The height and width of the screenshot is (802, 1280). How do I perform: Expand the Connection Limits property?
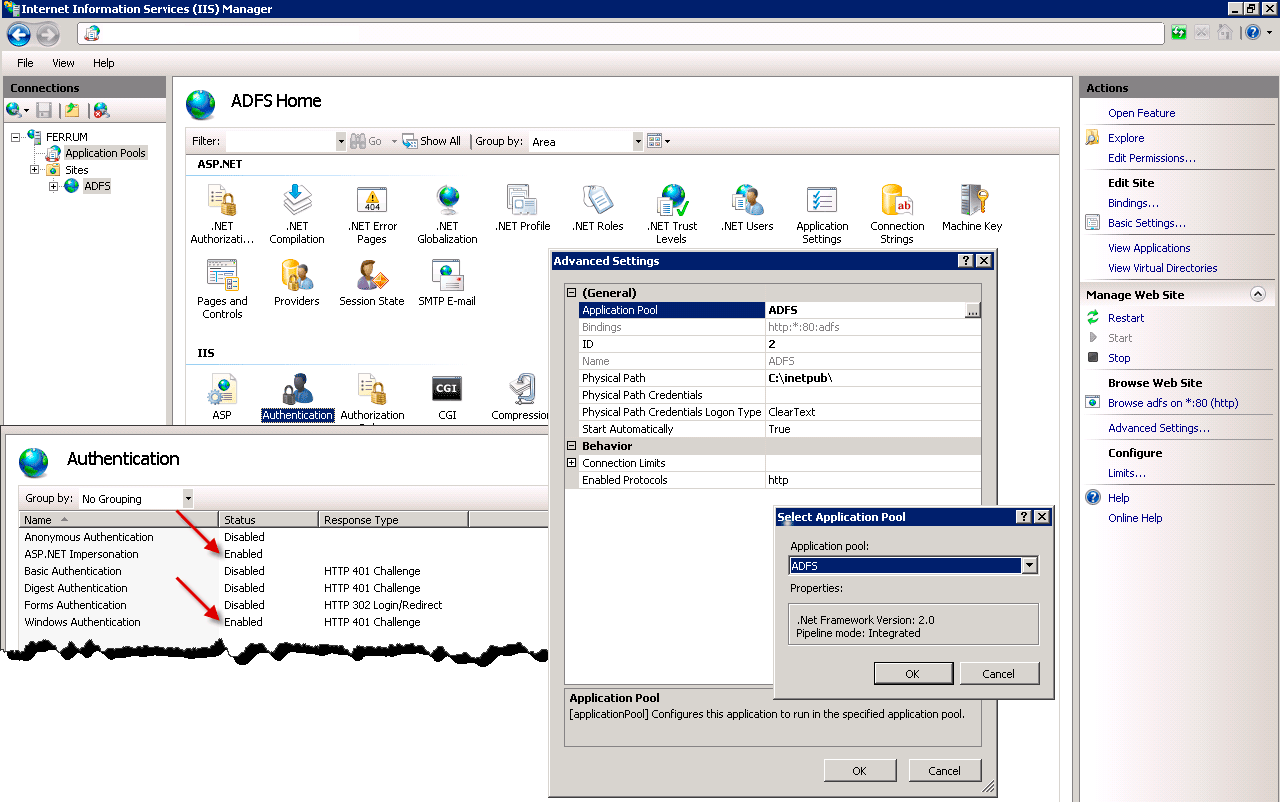[x=572, y=463]
